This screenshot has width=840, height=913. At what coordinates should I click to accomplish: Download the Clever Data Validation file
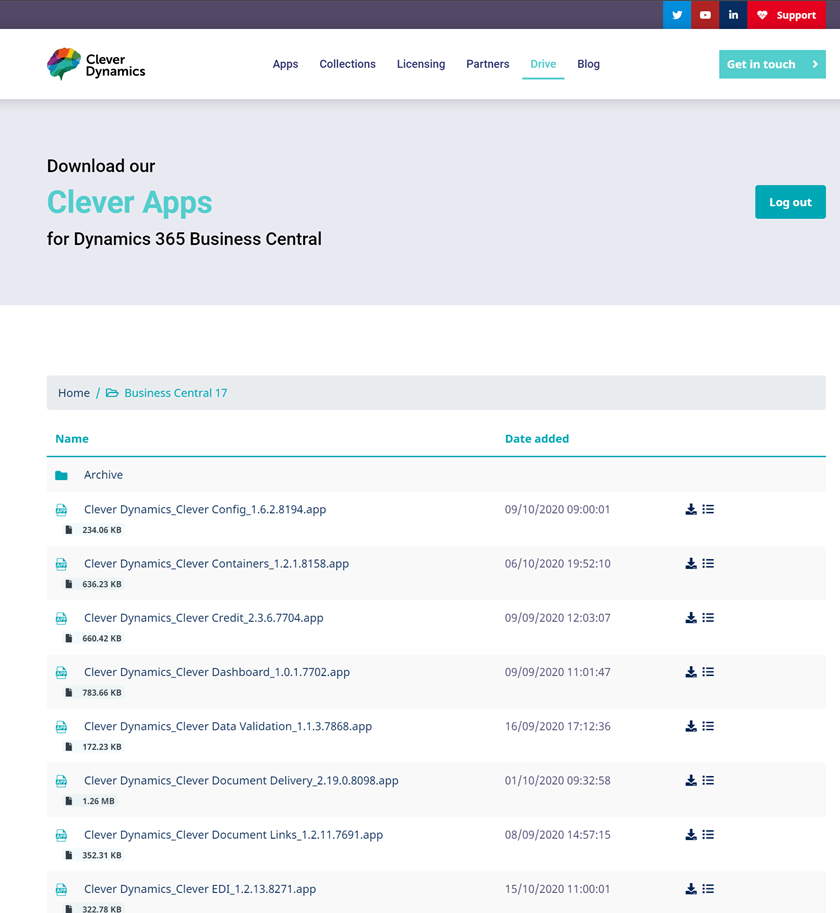(x=691, y=726)
